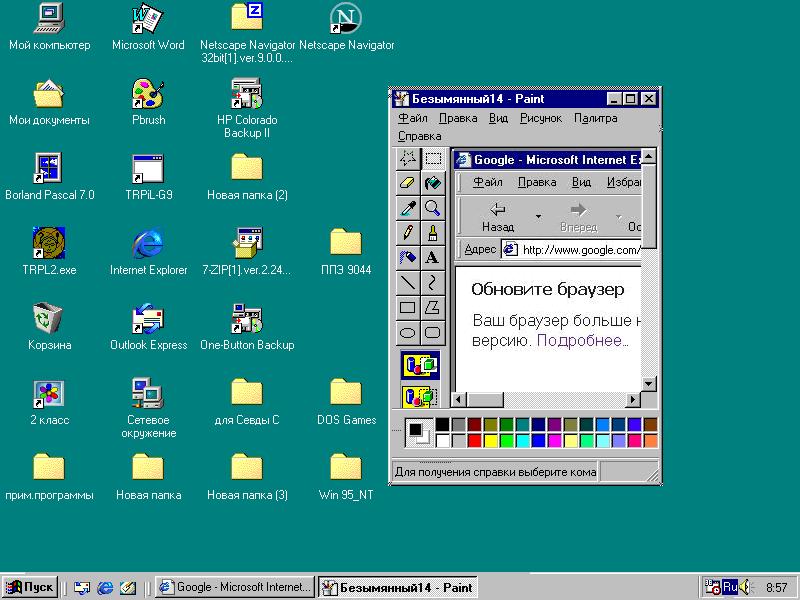Select the Сетевое окружение desktop icon
Viewport: 800px width, 600px height.
tap(148, 408)
